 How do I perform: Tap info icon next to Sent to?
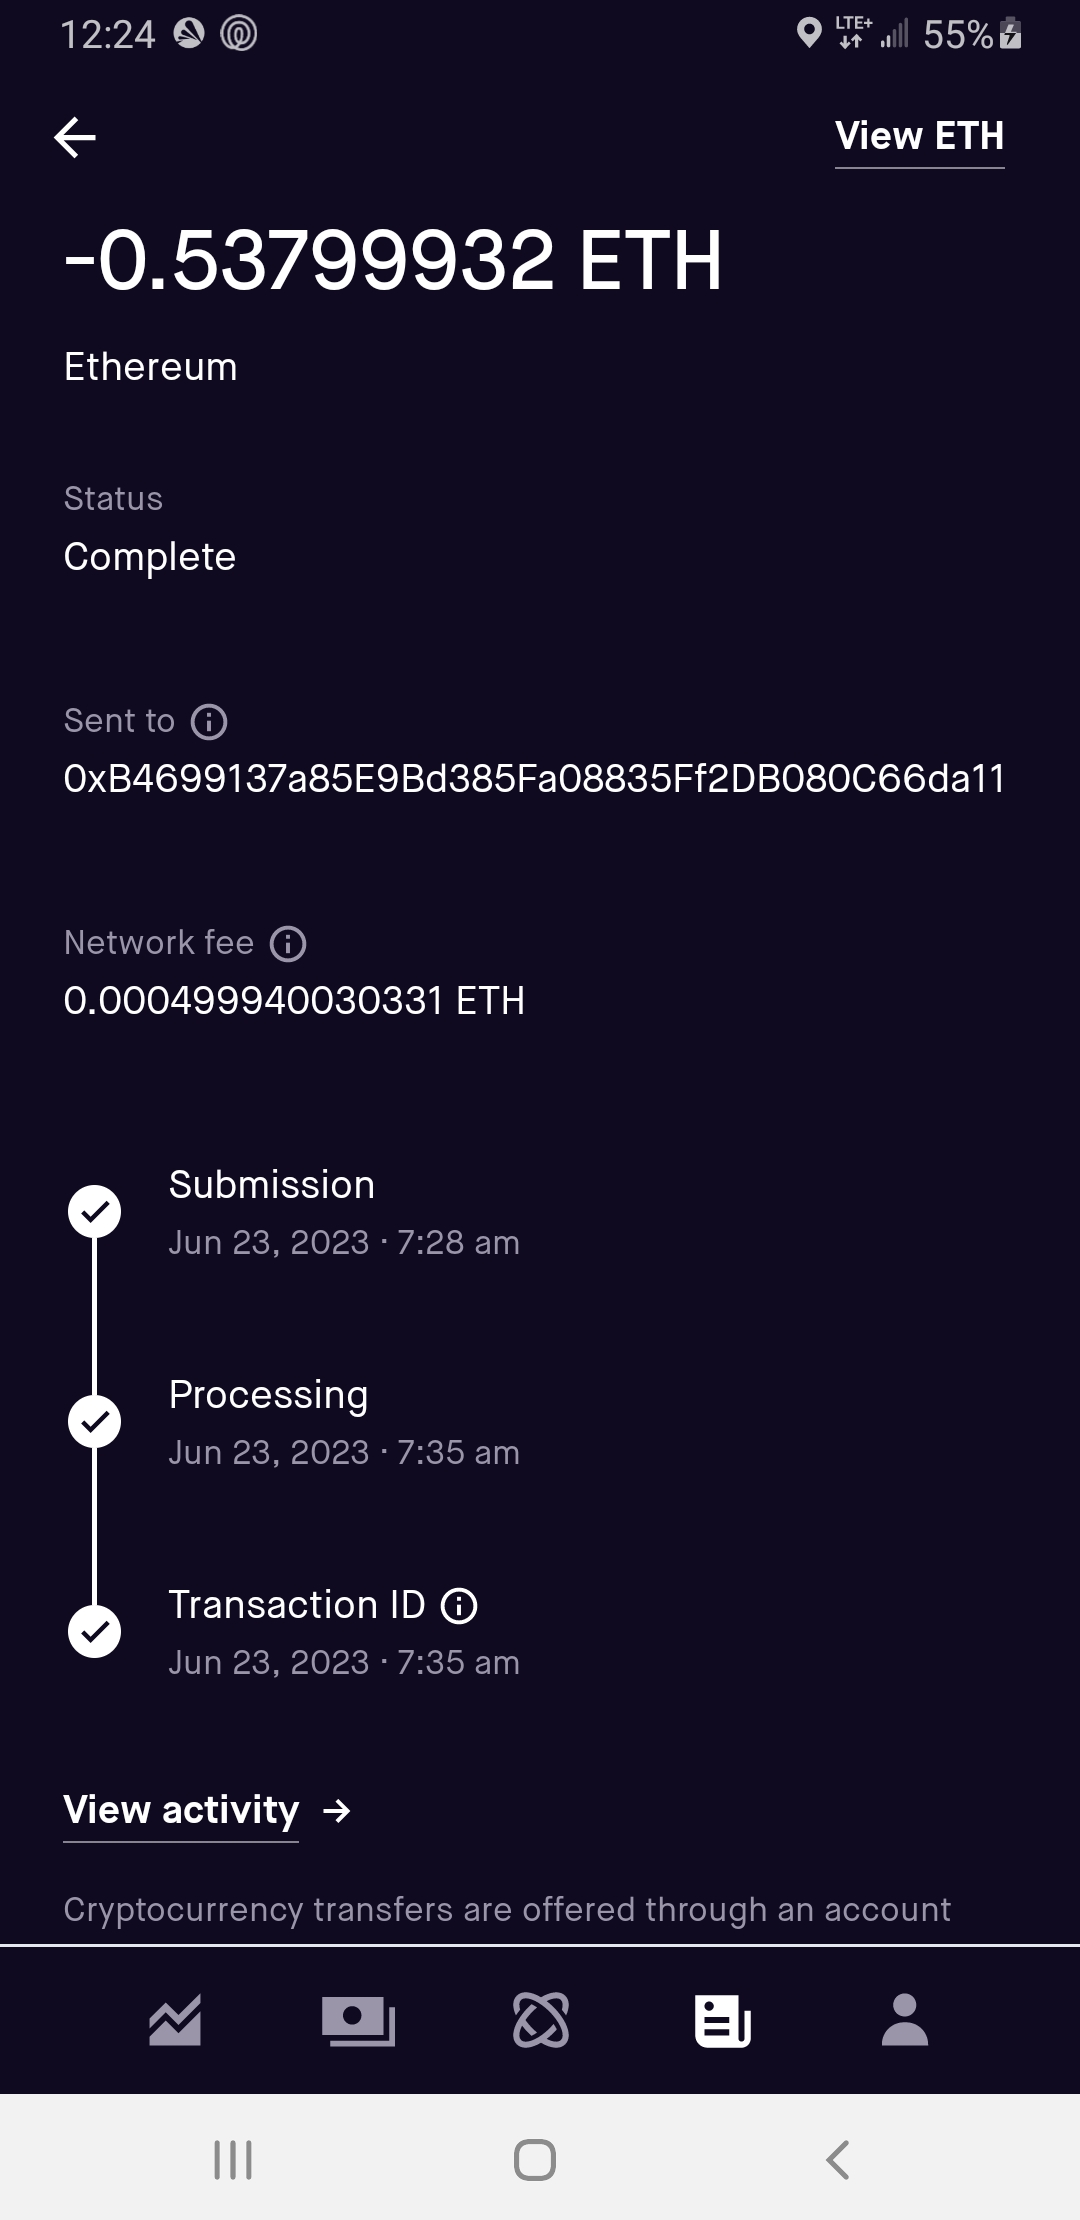coord(209,721)
